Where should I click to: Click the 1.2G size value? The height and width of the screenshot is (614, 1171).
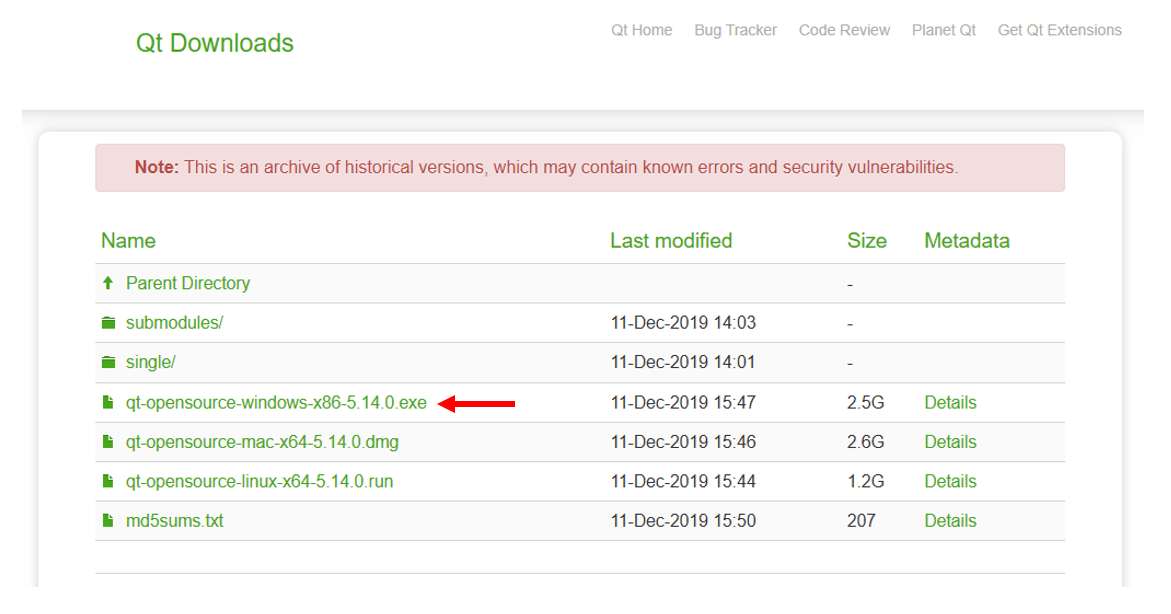[x=866, y=482]
